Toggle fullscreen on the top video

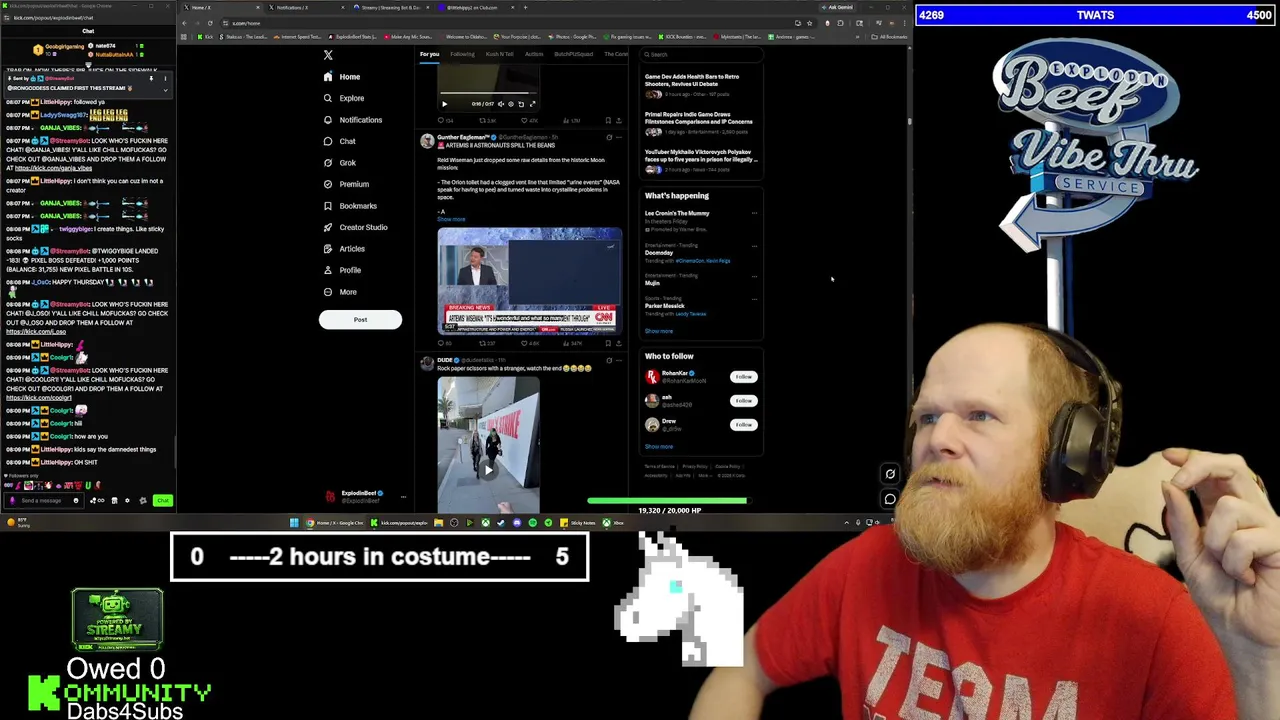pyautogui.click(x=532, y=104)
